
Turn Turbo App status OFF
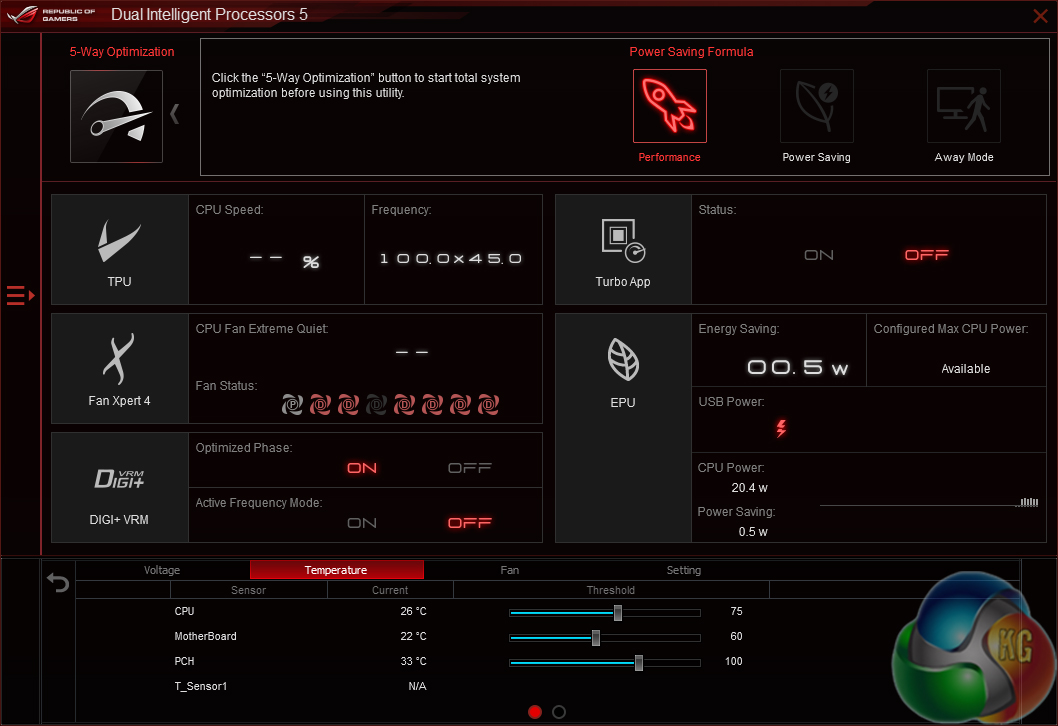coord(926,254)
